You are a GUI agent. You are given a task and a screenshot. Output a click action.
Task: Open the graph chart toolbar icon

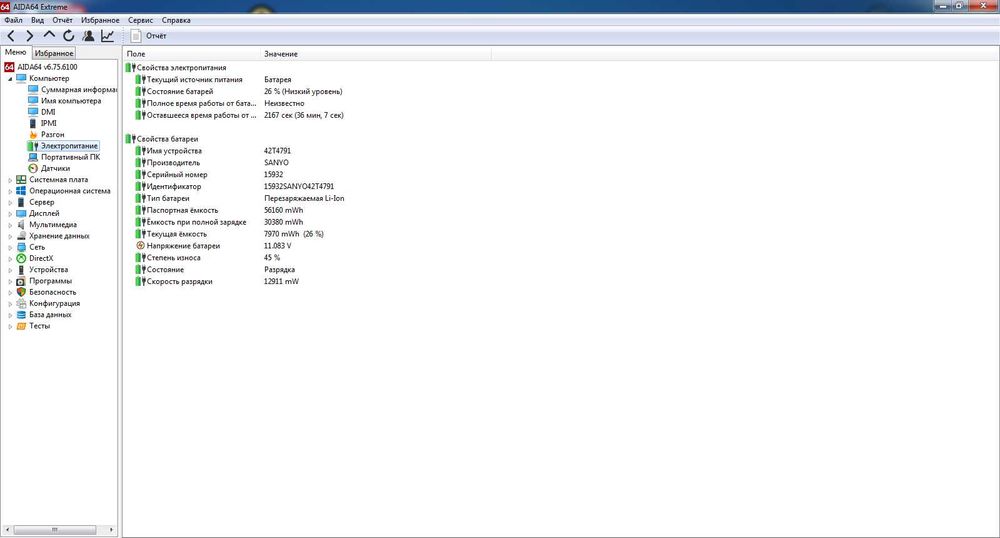pos(108,36)
